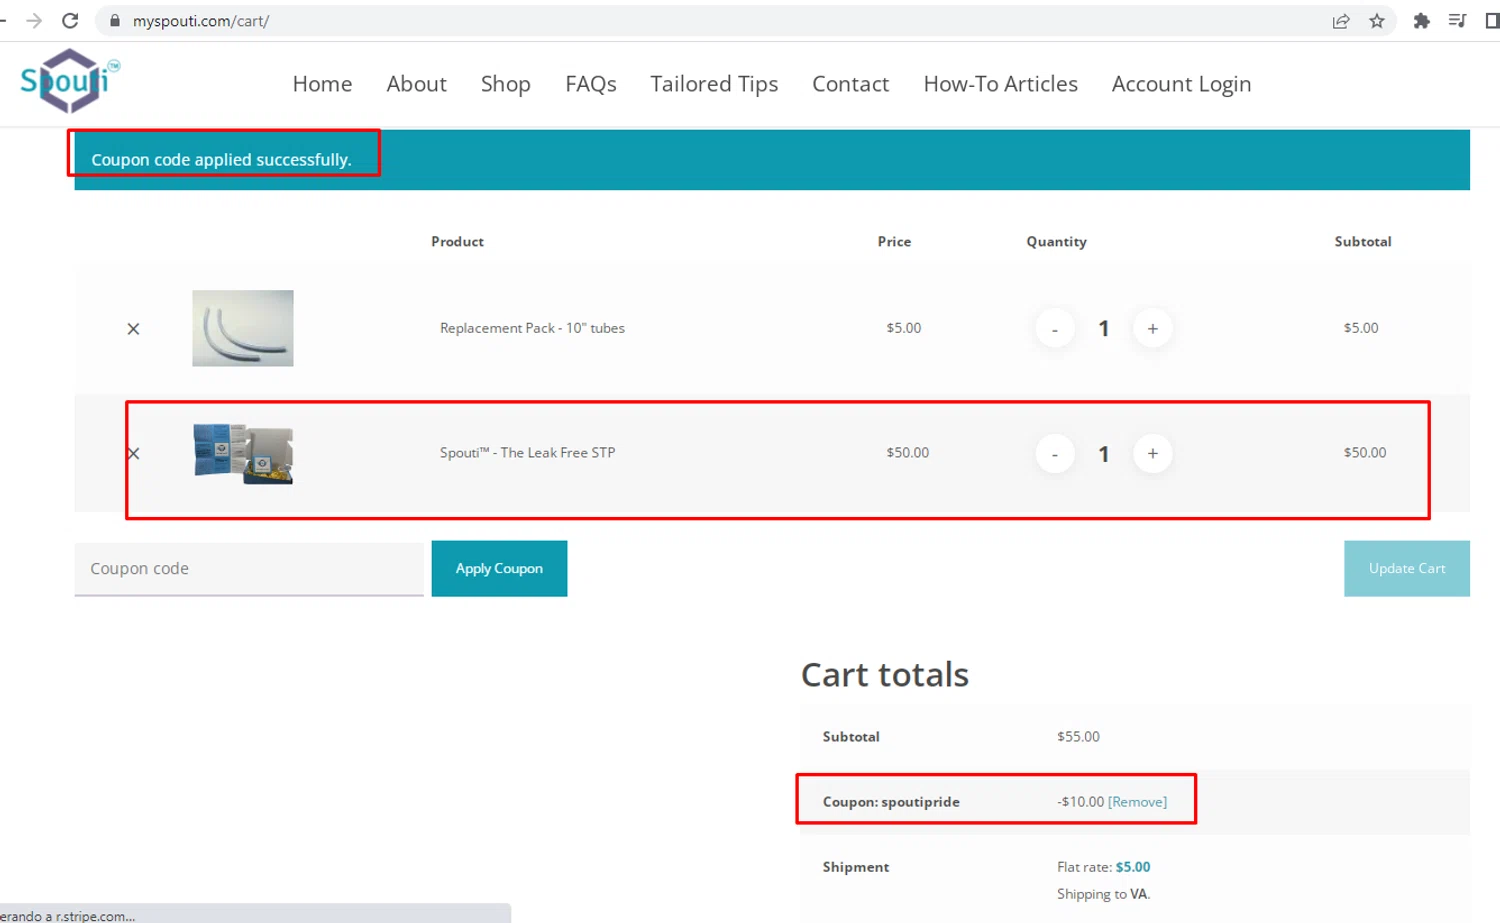Click the padlock site info icon

pyautogui.click(x=115, y=21)
